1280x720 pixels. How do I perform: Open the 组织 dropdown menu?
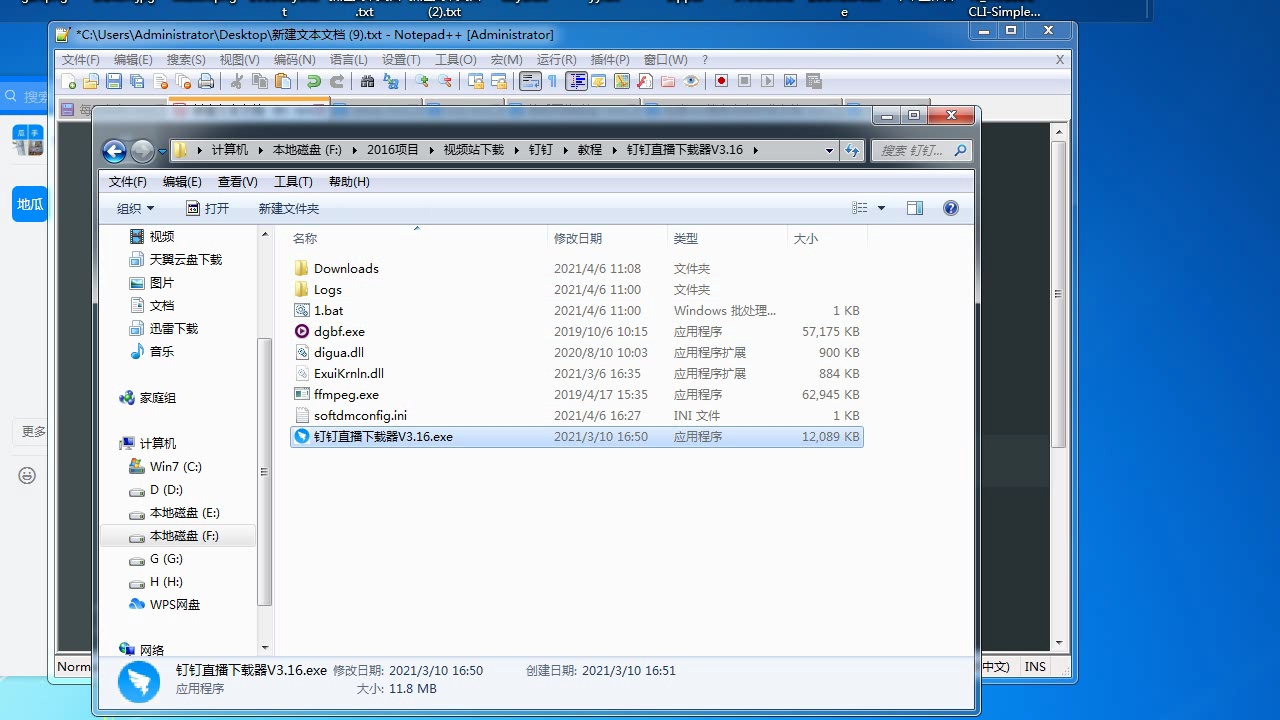click(136, 208)
